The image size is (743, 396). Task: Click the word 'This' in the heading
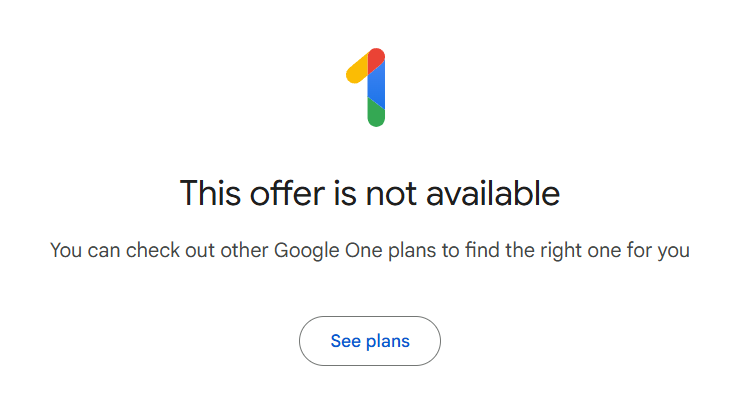tap(210, 193)
